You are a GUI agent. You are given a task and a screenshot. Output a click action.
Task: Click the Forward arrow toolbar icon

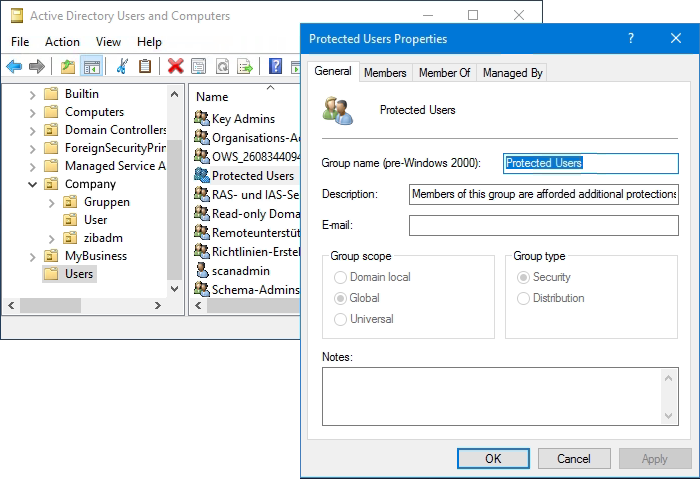pyautogui.click(x=37, y=67)
